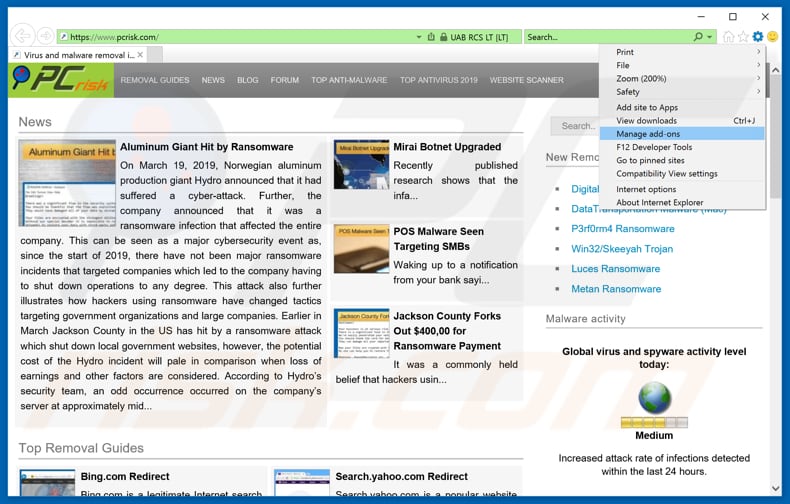Click the page scrollbar down arrow
The image size is (790, 504).
pyautogui.click(x=775, y=488)
